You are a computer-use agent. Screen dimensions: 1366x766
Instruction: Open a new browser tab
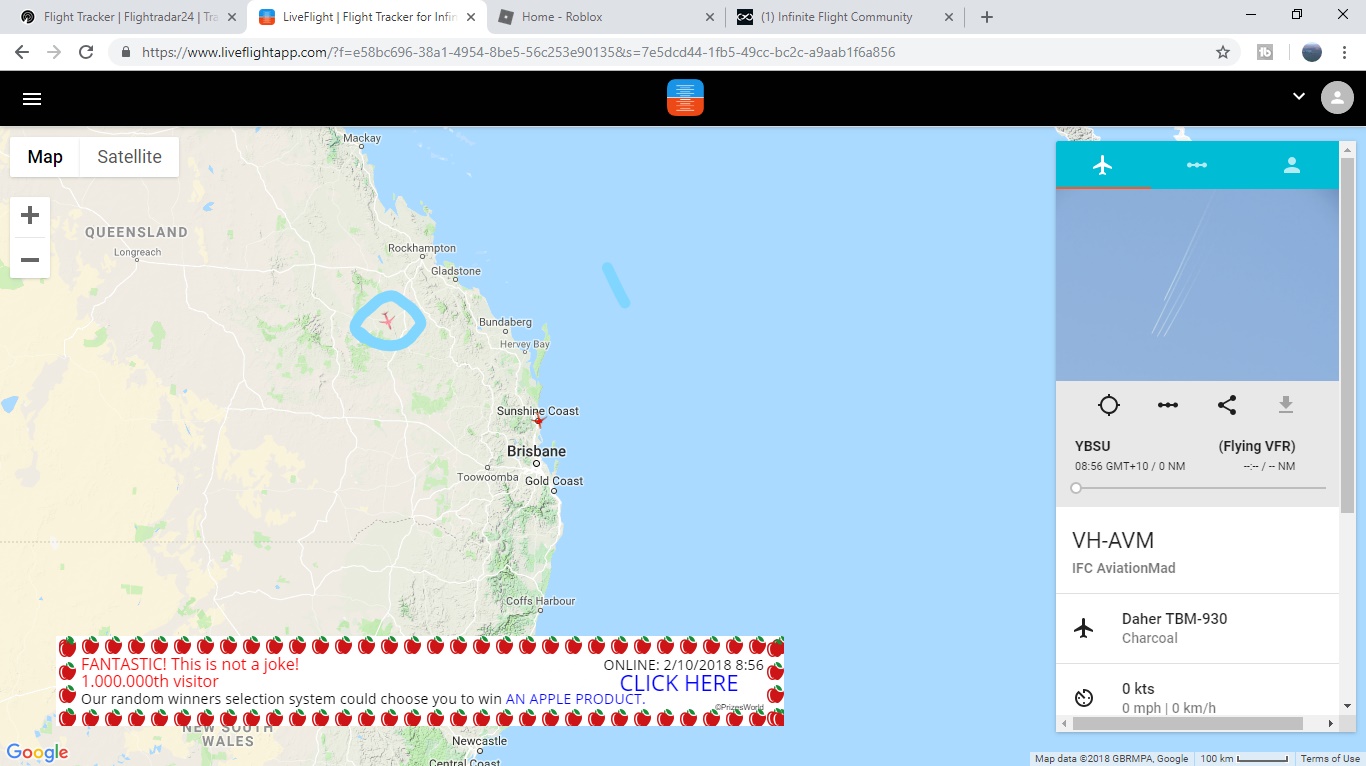(987, 17)
